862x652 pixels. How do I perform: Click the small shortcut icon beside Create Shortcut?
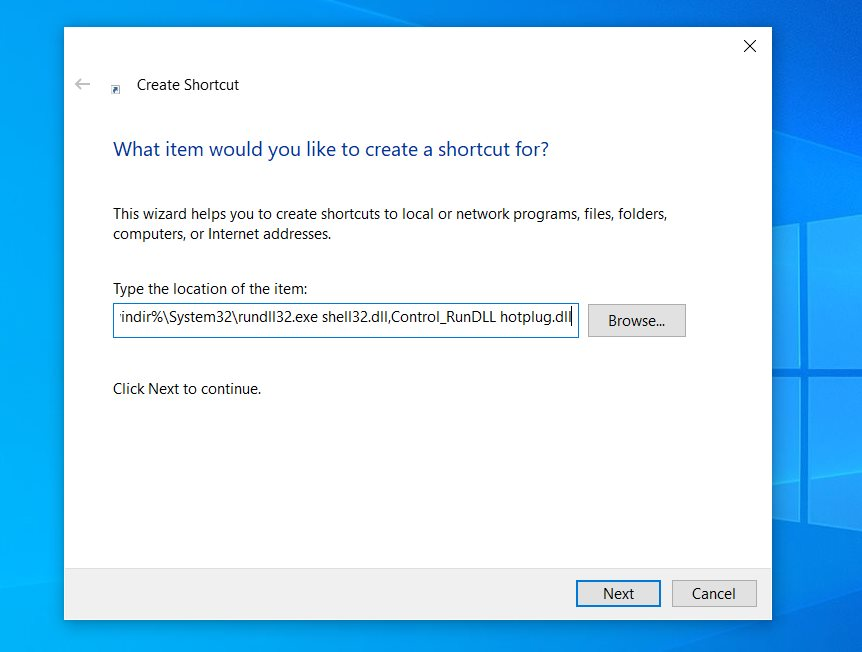(115, 89)
